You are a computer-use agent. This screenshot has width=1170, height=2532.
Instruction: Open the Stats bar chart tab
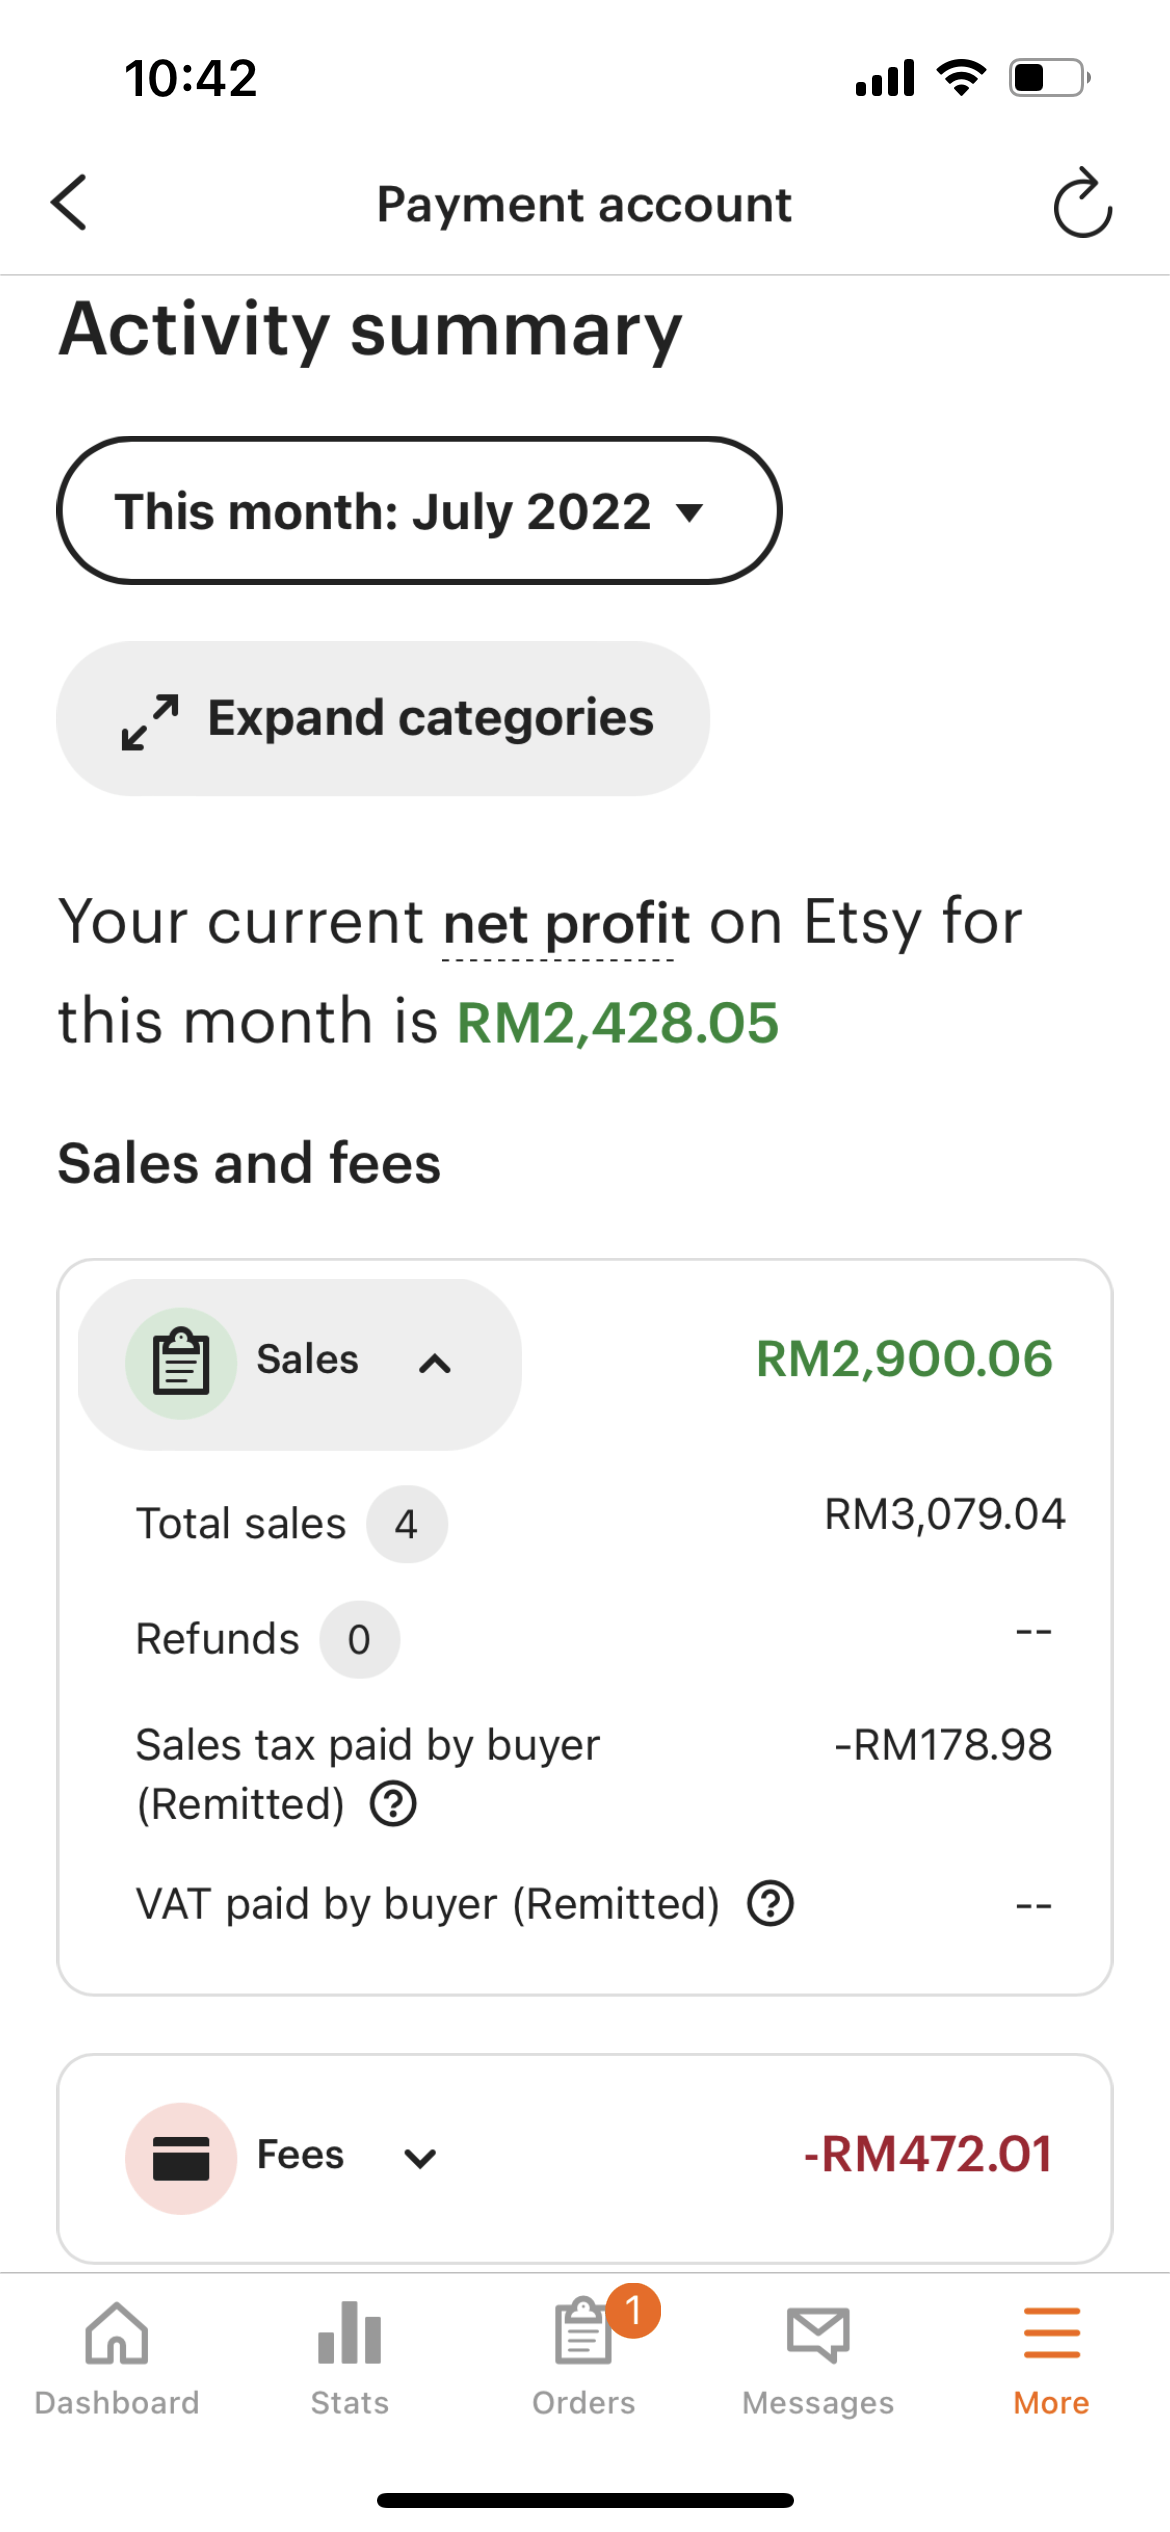tap(350, 2358)
